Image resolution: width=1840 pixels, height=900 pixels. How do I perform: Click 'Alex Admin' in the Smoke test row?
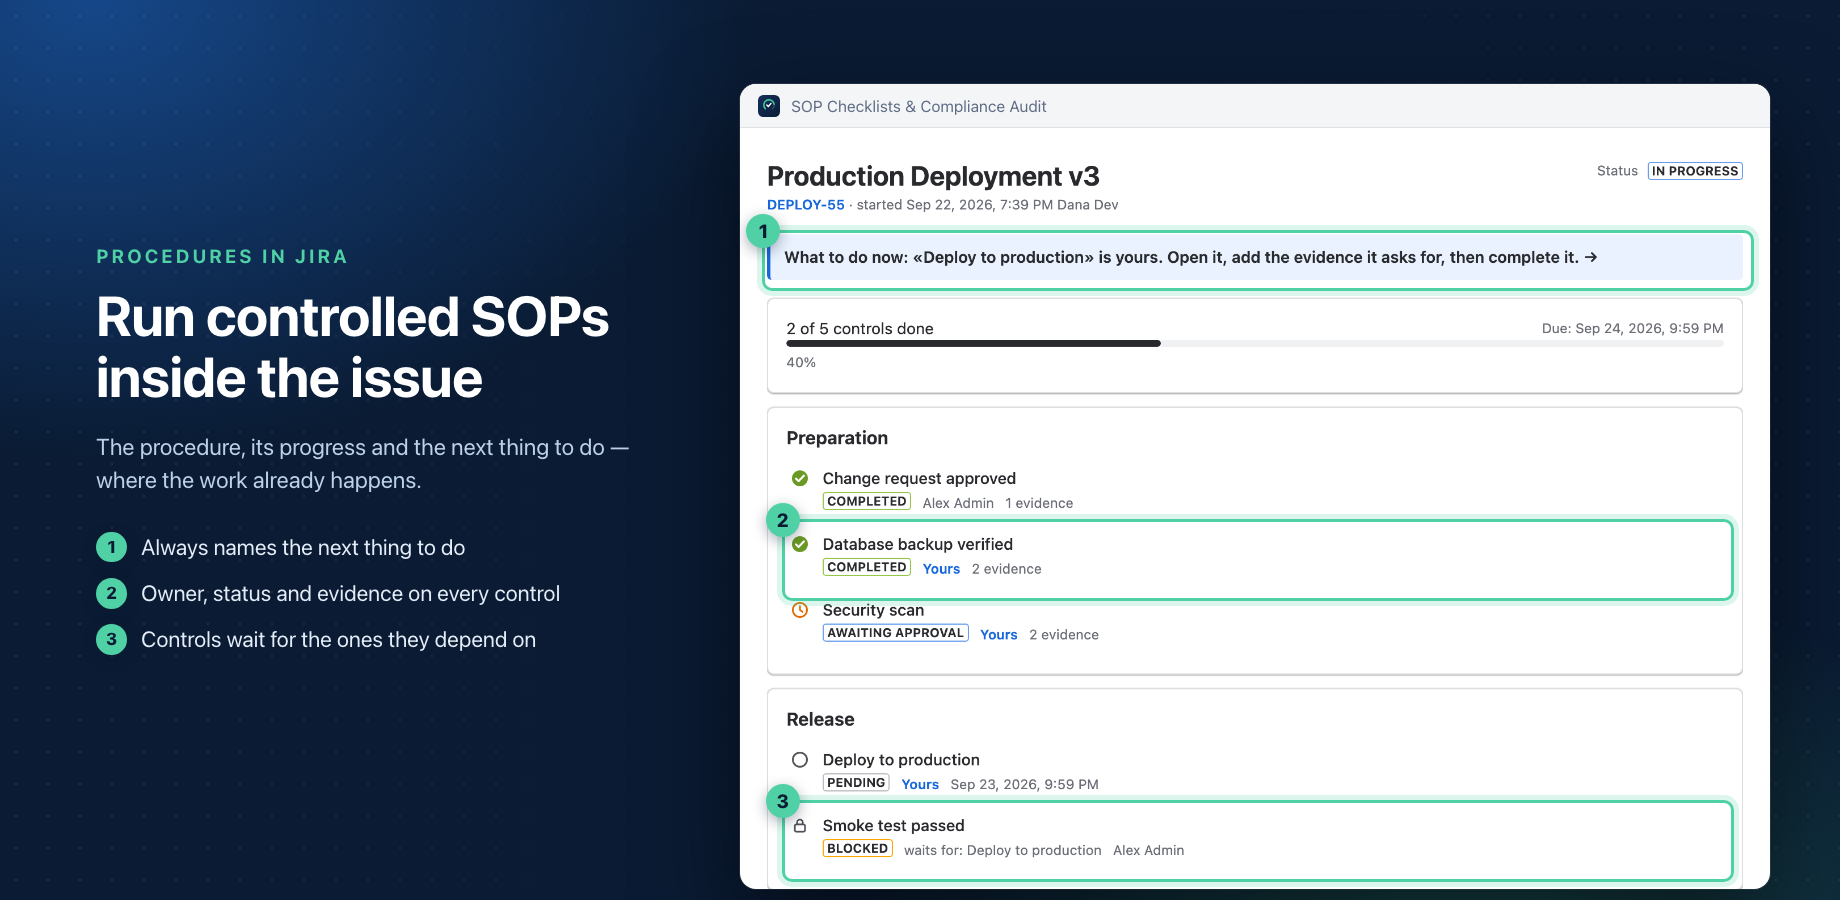pyautogui.click(x=1149, y=851)
